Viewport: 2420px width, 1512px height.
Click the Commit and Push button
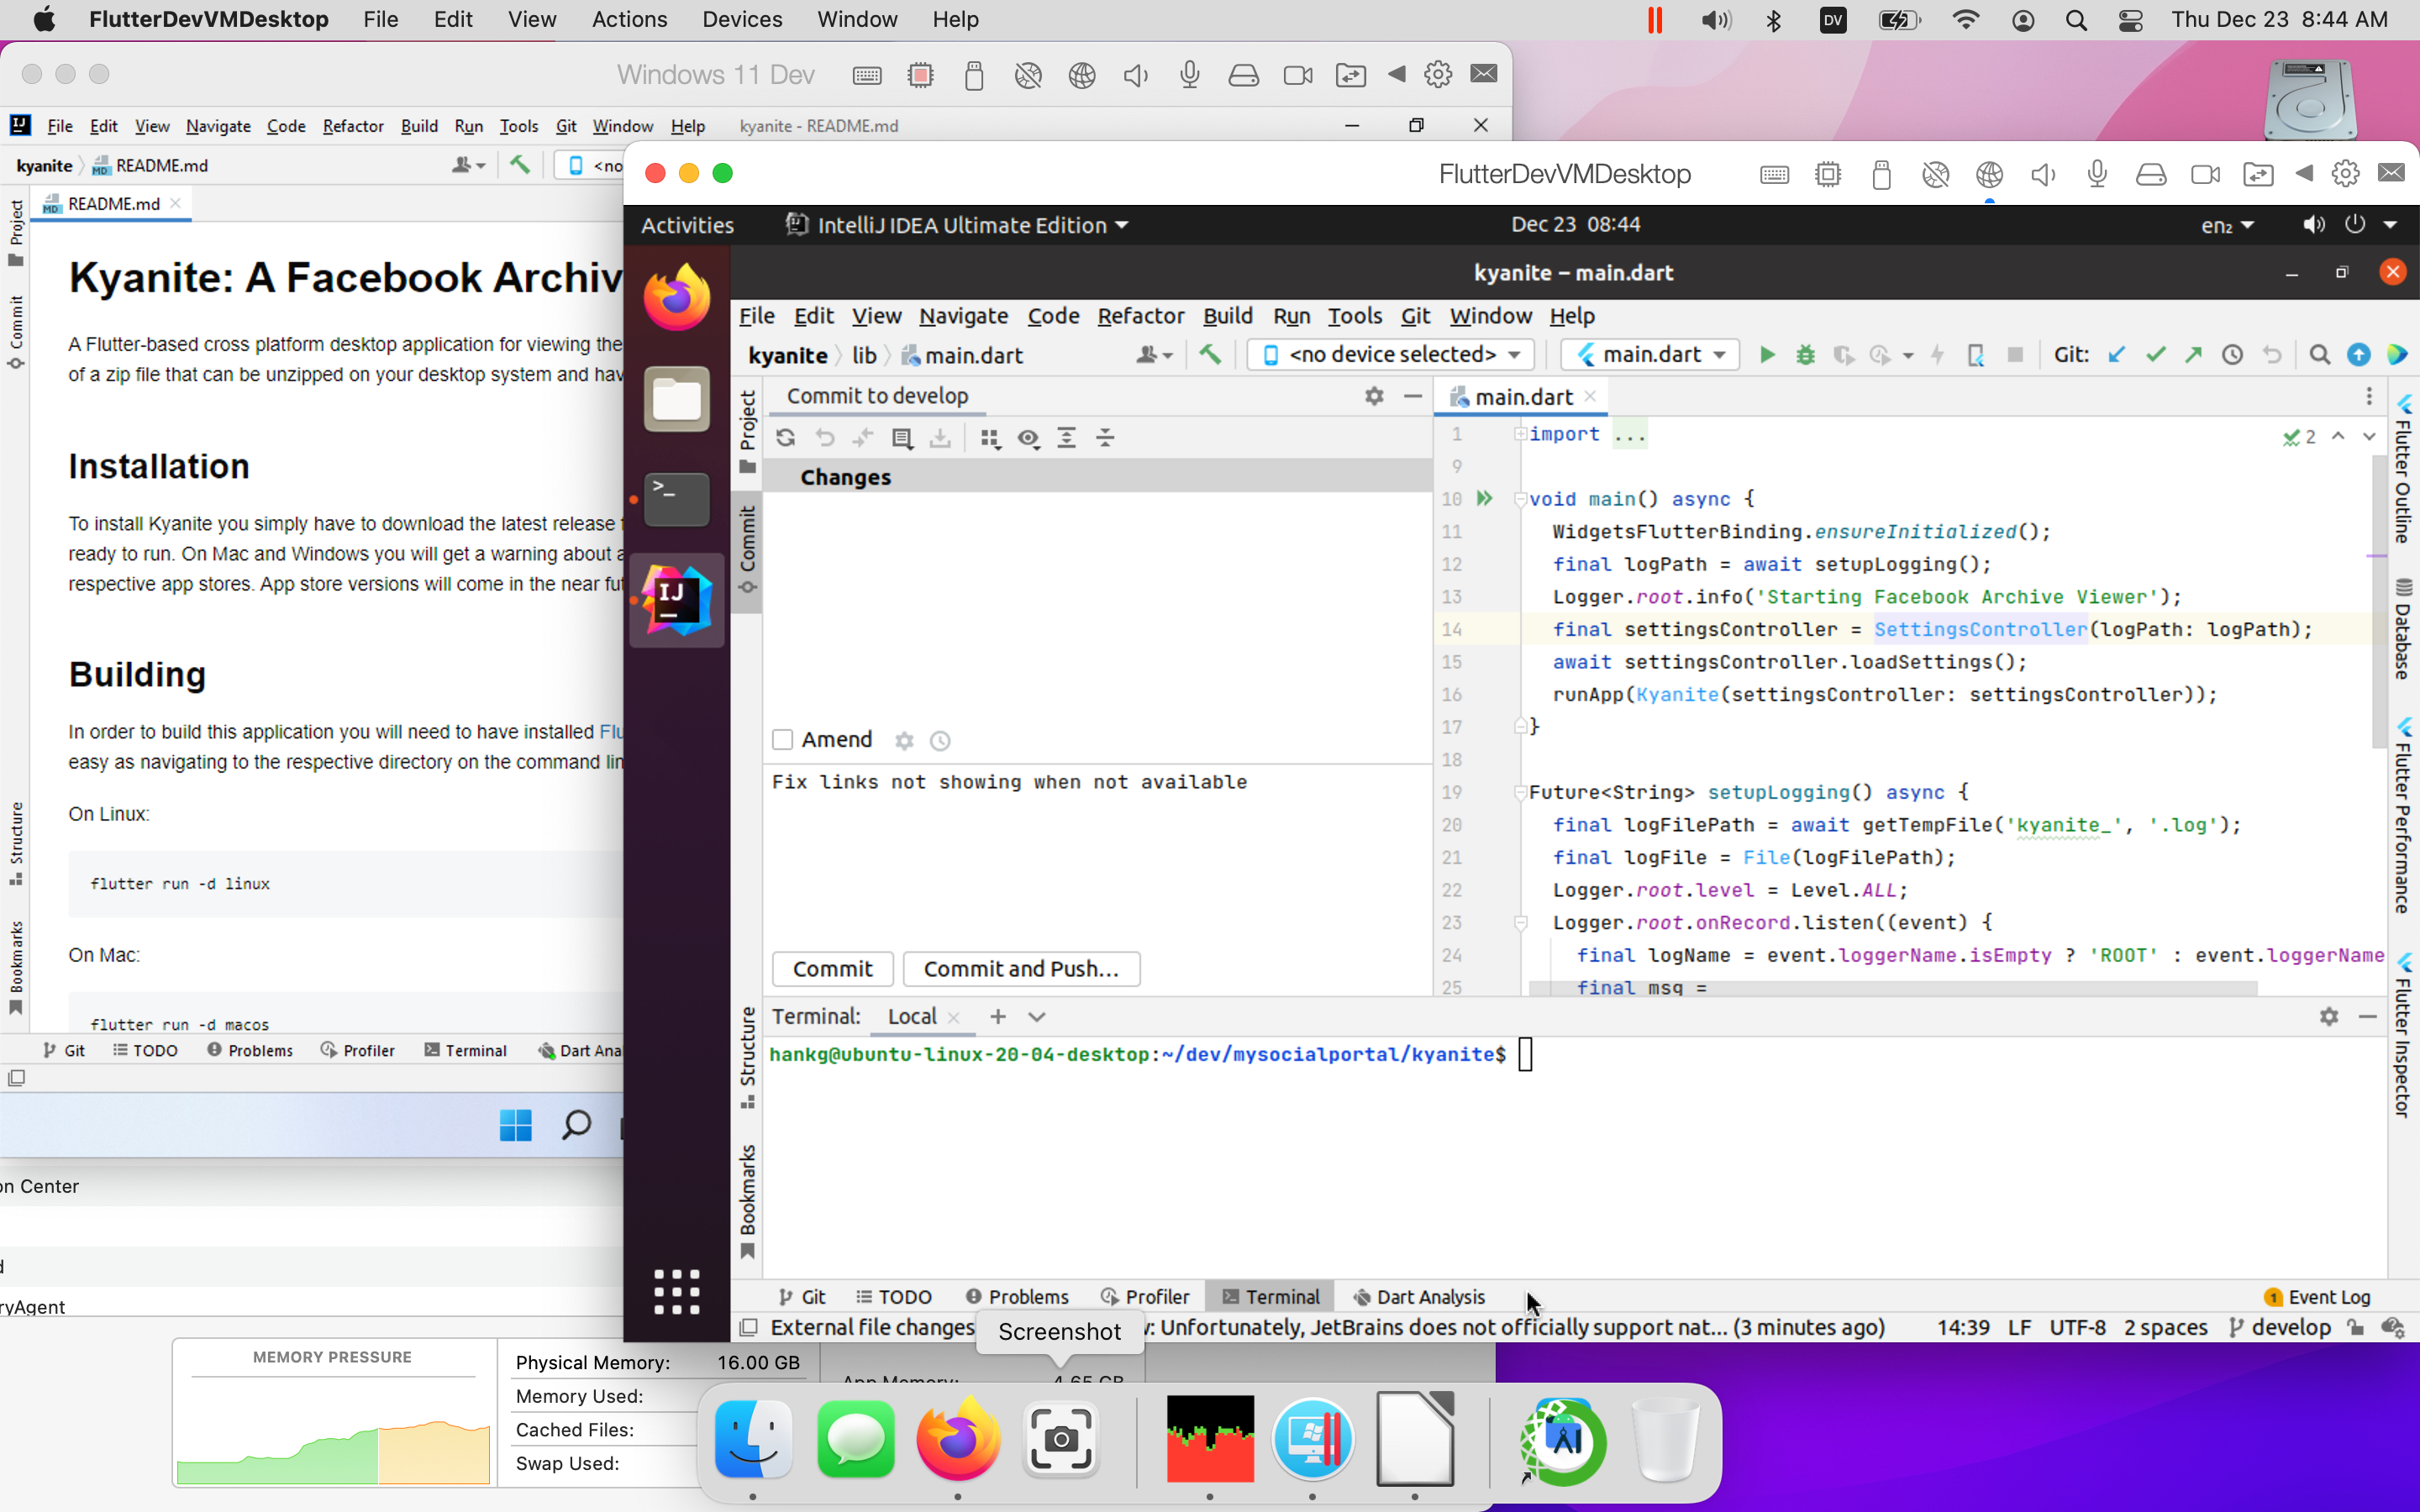pyautogui.click(x=1020, y=969)
